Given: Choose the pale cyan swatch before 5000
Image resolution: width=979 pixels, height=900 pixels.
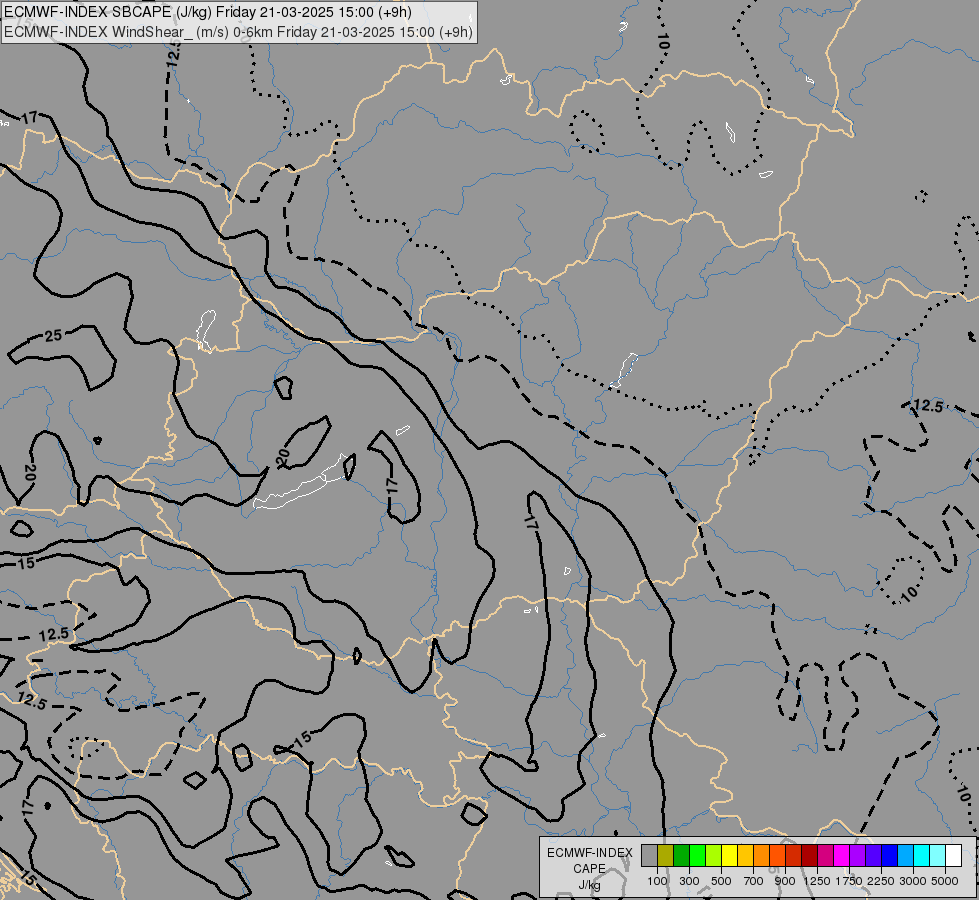Looking at the screenshot, I should click(937, 855).
